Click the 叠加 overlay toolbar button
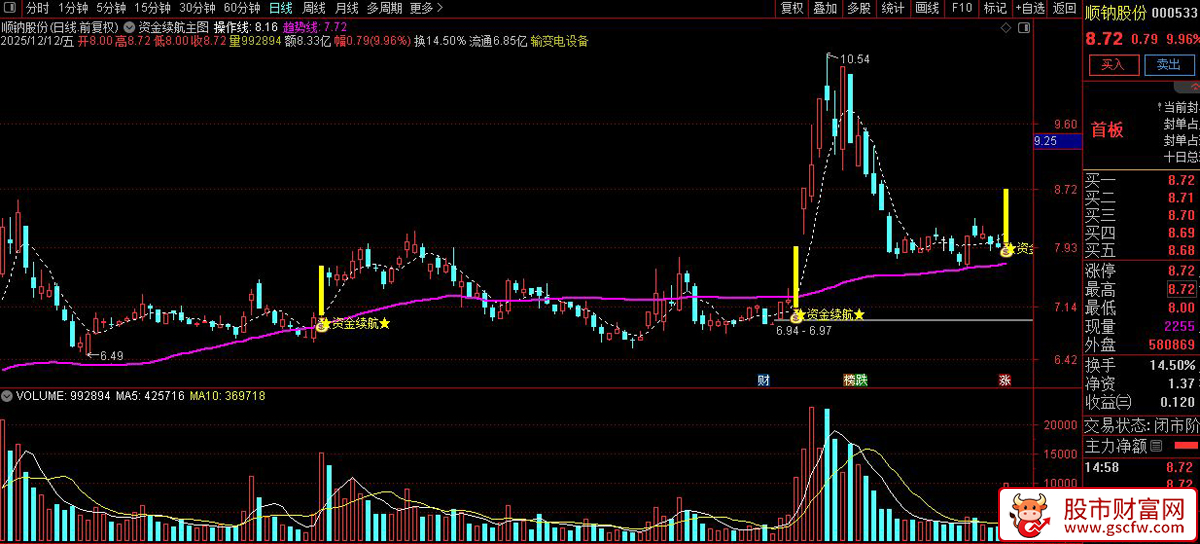This screenshot has width=1200, height=544. tap(825, 8)
